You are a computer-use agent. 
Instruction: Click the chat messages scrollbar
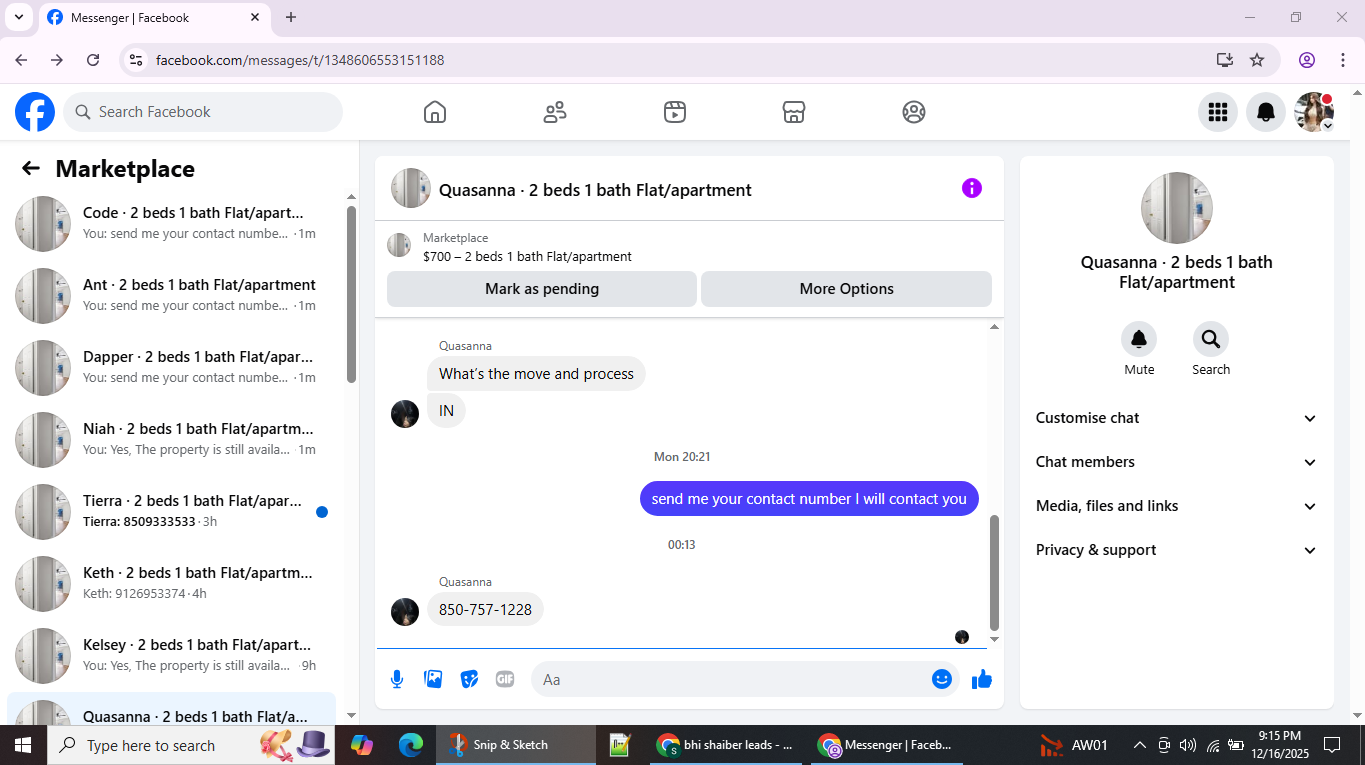click(x=994, y=572)
